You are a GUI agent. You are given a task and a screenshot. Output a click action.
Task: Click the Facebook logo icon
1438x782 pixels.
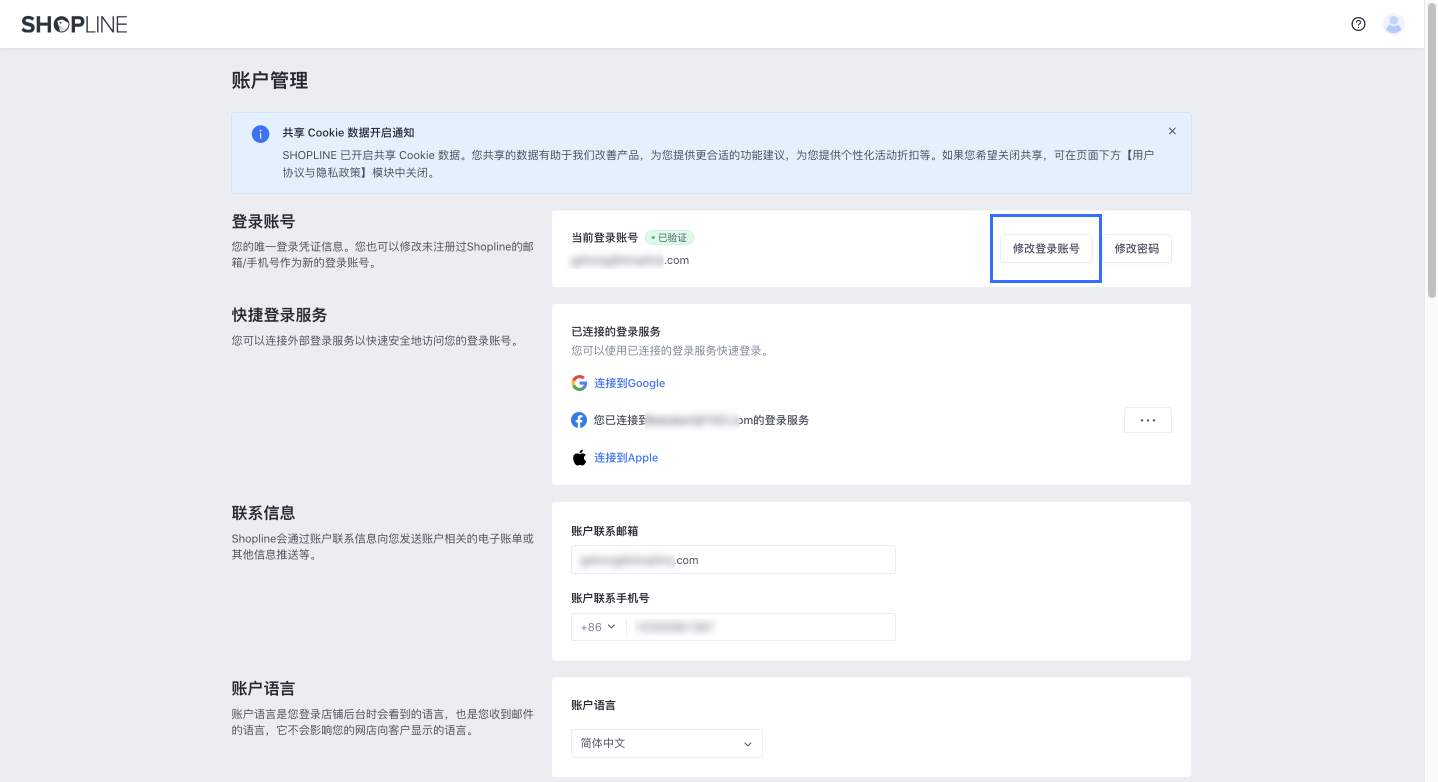click(x=579, y=420)
